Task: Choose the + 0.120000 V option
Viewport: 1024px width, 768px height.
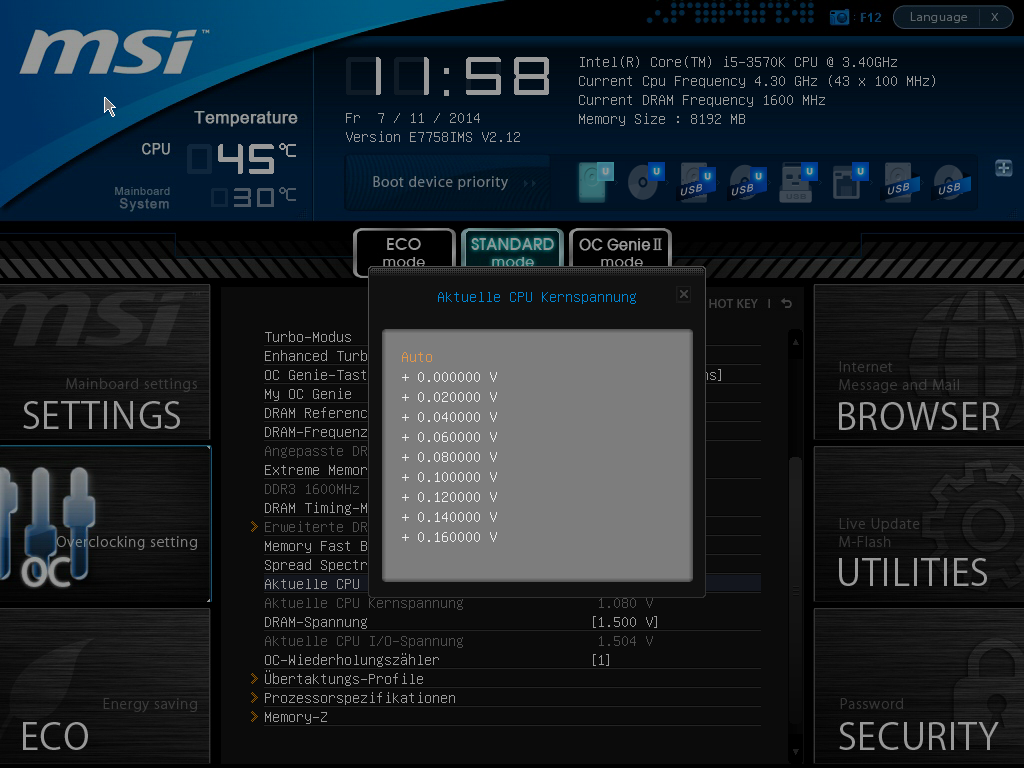Action: tap(449, 498)
